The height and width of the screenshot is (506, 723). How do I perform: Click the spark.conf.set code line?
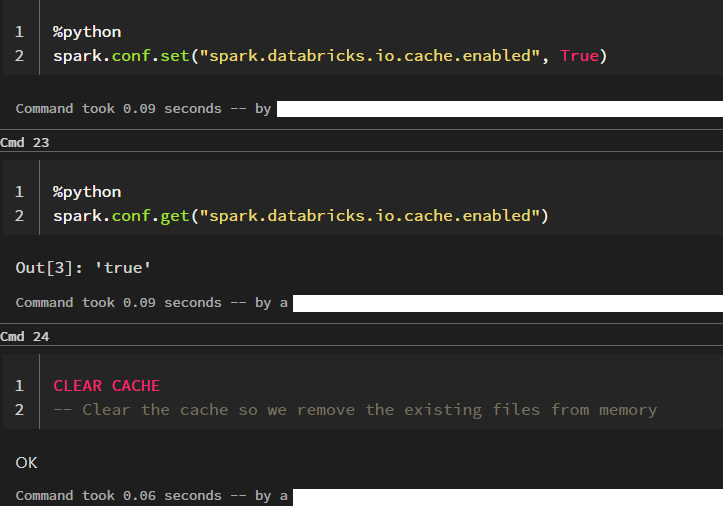330,56
